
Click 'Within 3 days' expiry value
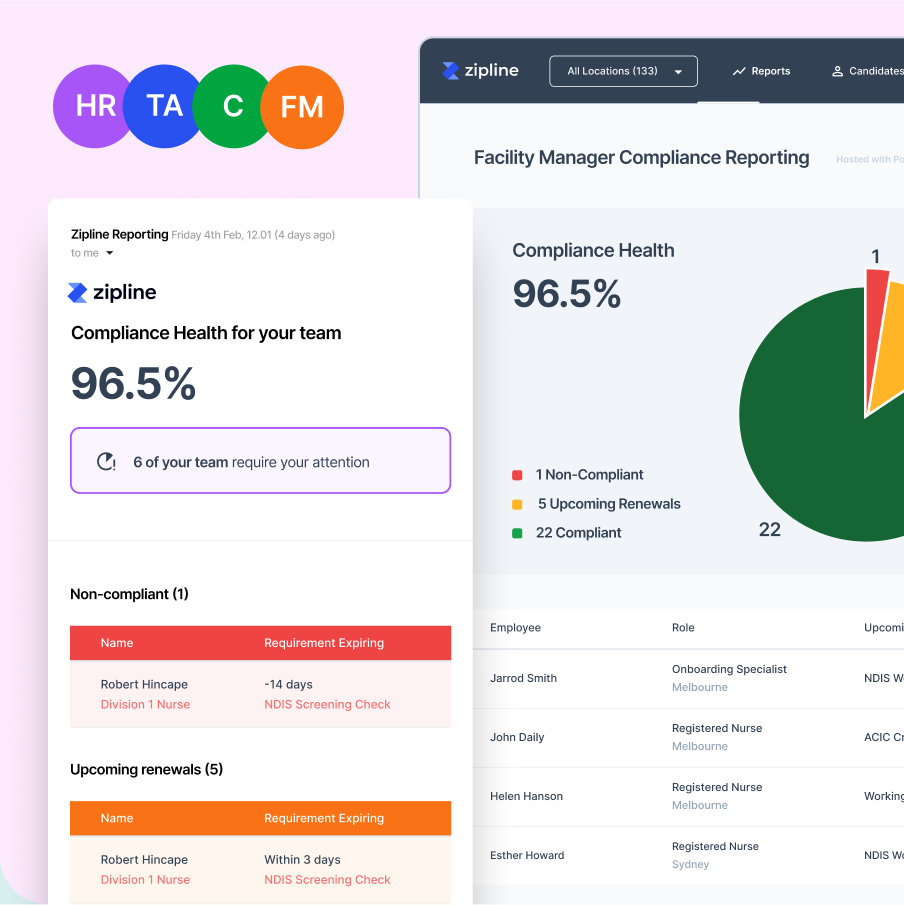tap(302, 859)
